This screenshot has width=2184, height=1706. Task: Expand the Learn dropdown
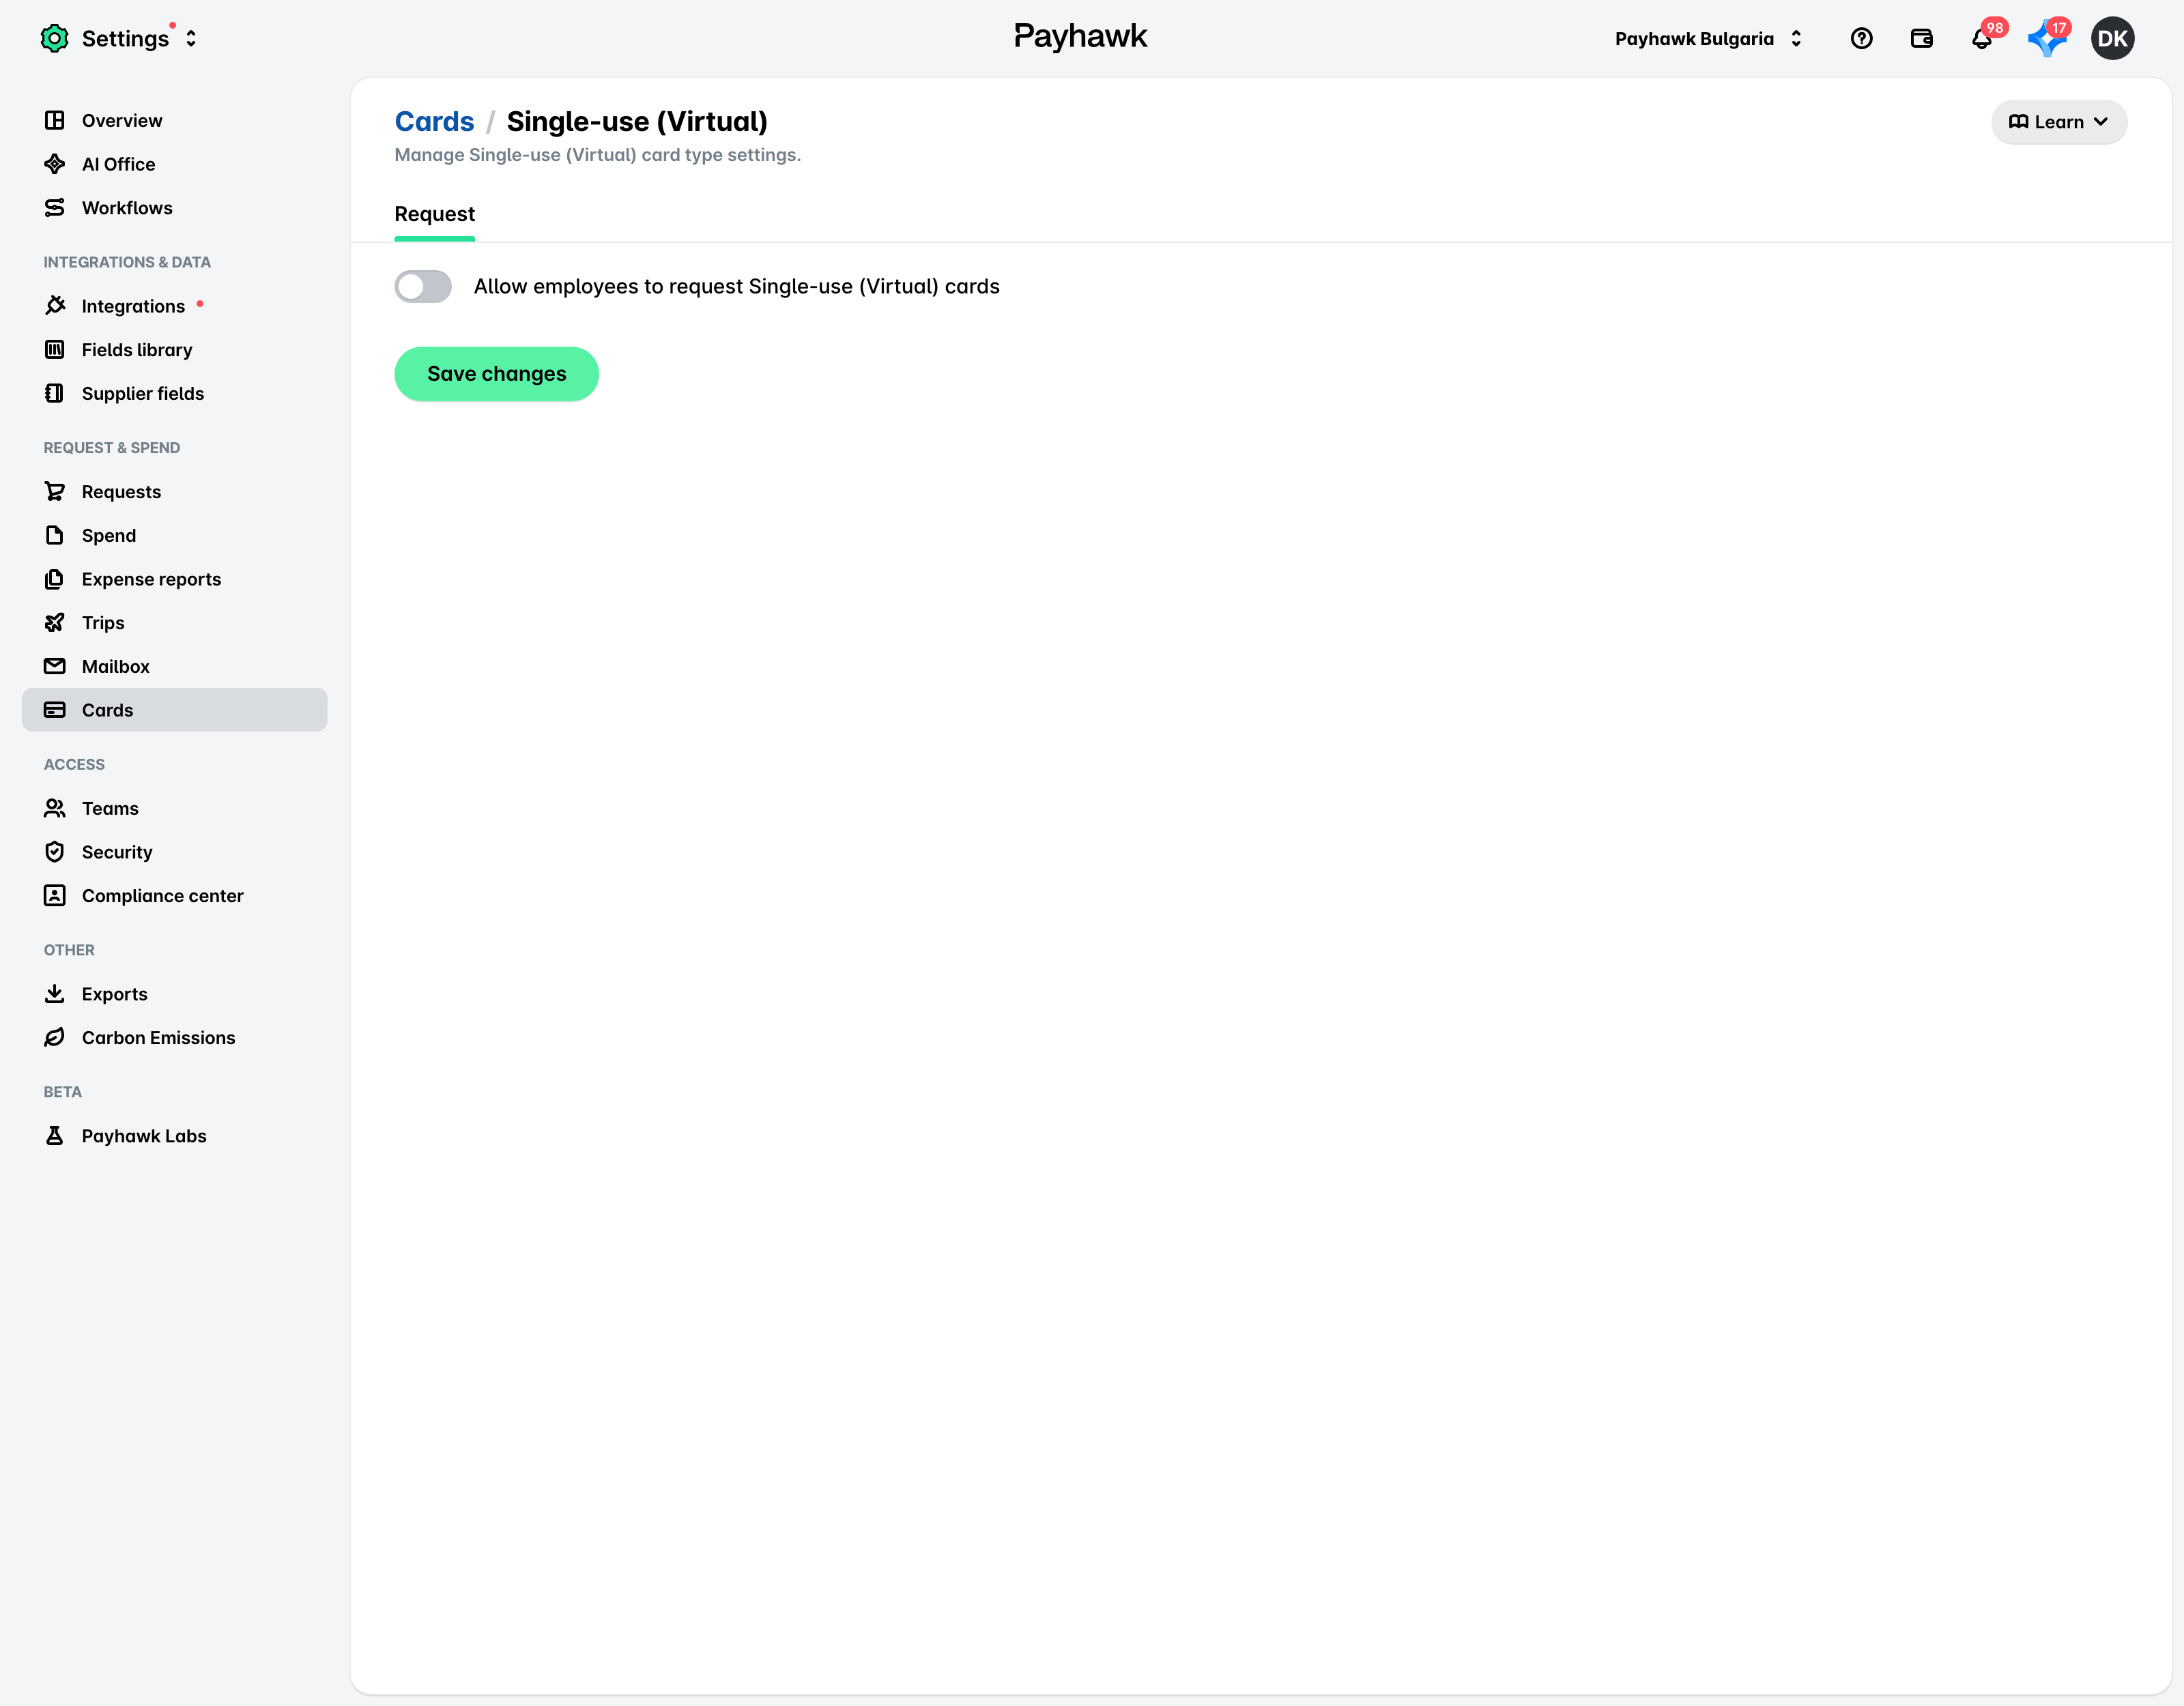[2058, 122]
